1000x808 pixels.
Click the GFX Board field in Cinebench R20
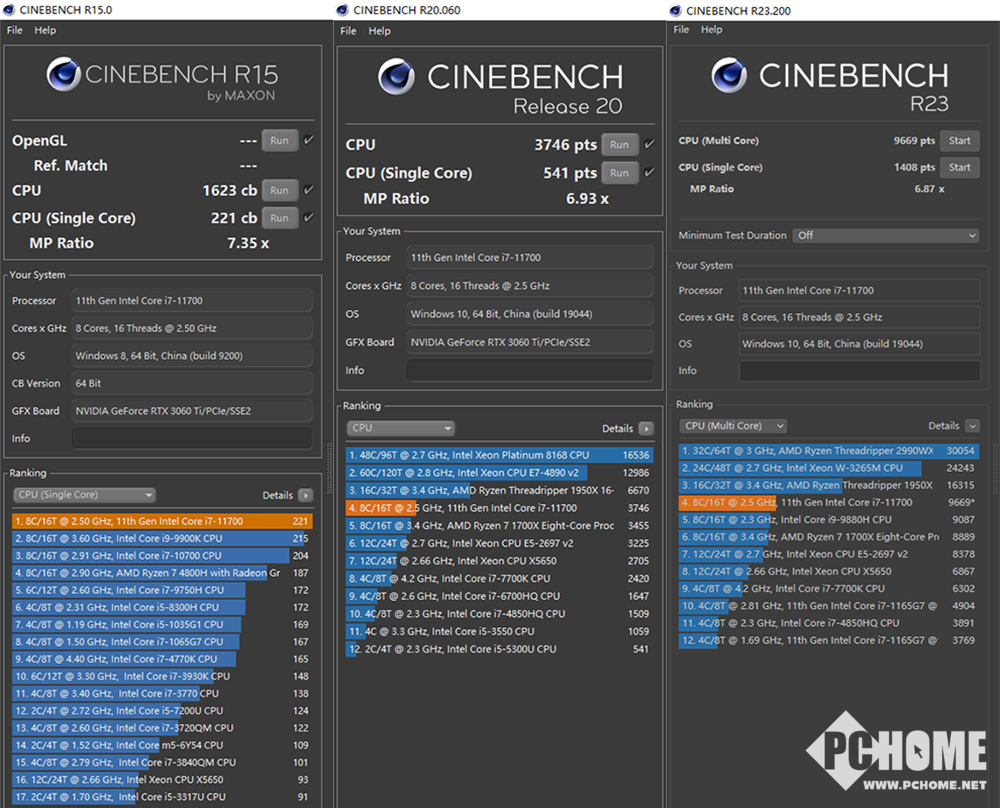(529, 342)
